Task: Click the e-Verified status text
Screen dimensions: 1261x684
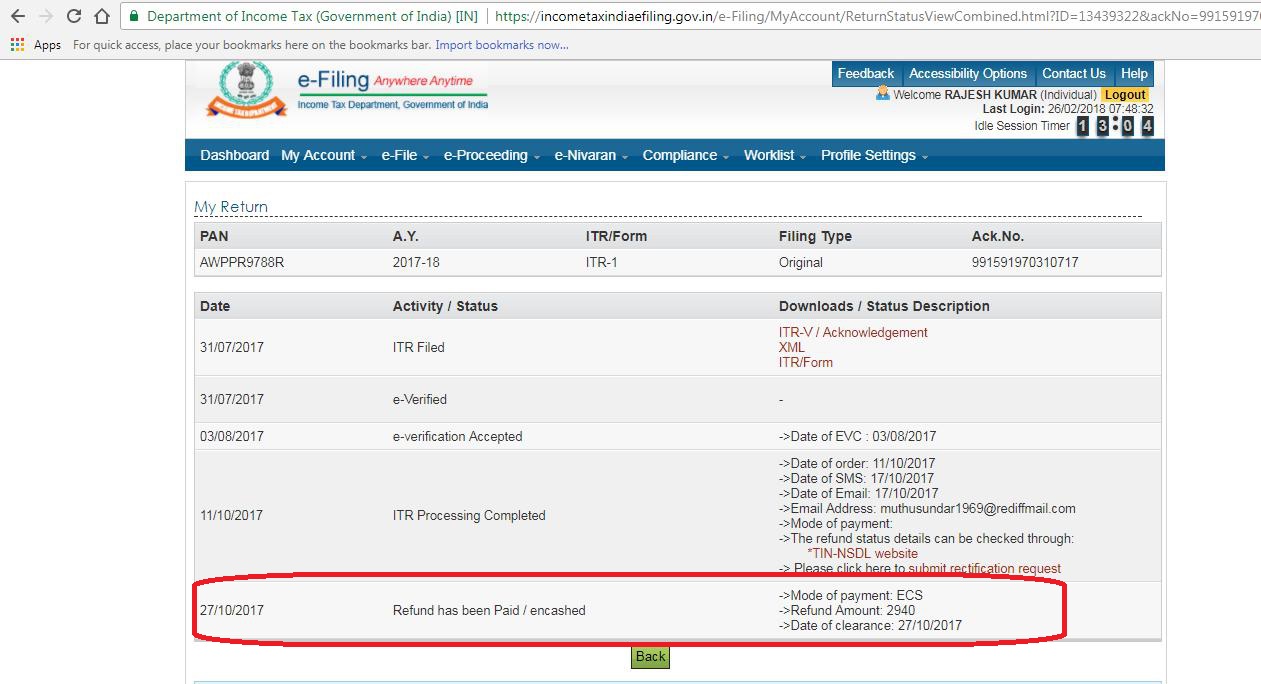Action: point(420,399)
